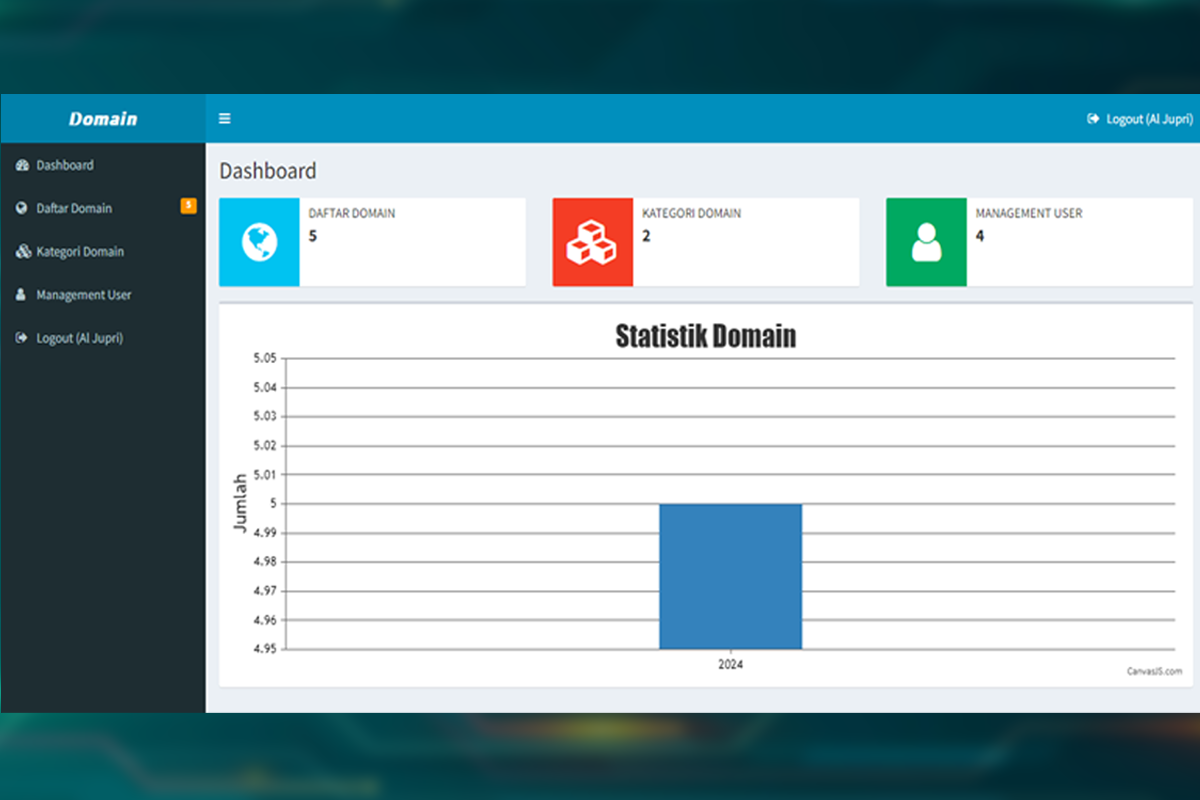The width and height of the screenshot is (1200, 800).
Task: Select Kategori Domain sidebar item
Action: 80,252
